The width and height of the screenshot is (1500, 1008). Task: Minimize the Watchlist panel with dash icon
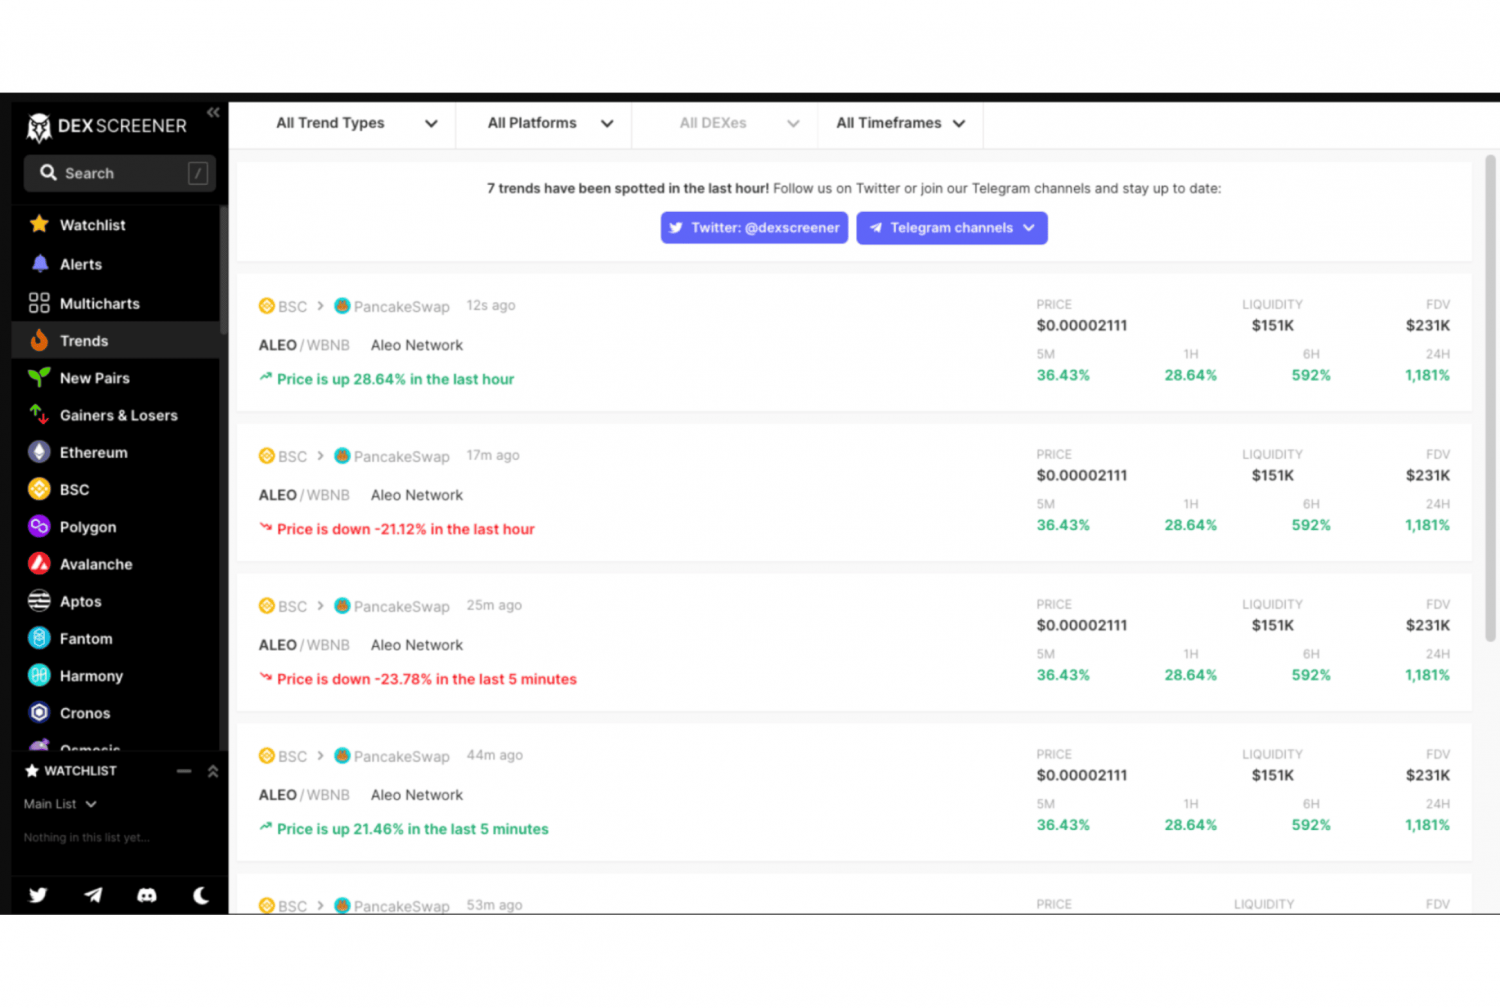pyautogui.click(x=184, y=771)
